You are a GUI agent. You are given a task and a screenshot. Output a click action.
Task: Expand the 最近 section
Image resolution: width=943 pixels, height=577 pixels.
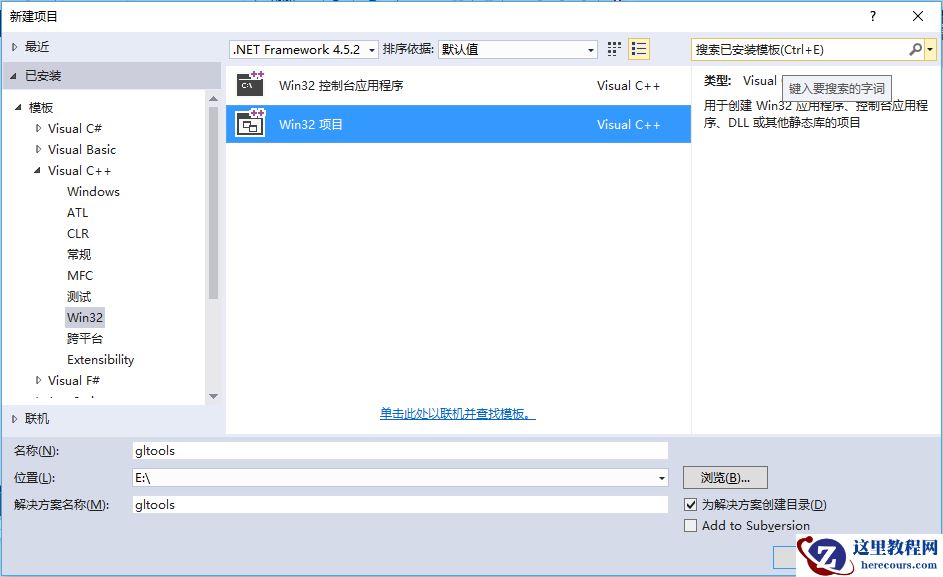(14, 46)
